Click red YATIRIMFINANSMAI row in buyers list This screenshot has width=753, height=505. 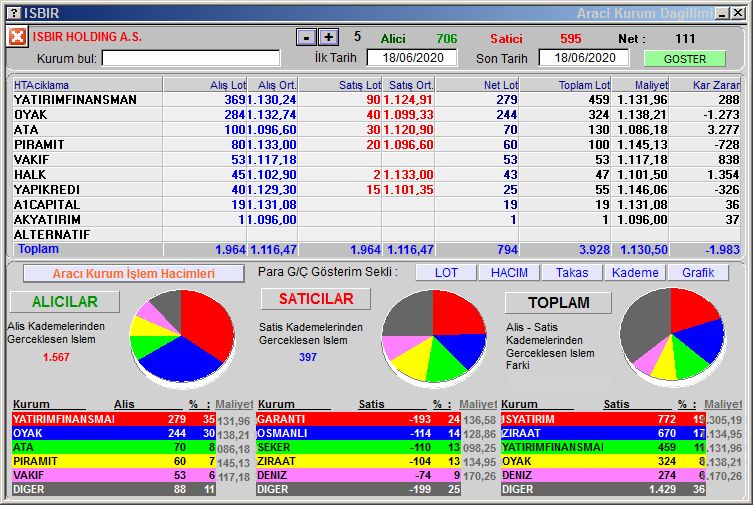point(114,419)
